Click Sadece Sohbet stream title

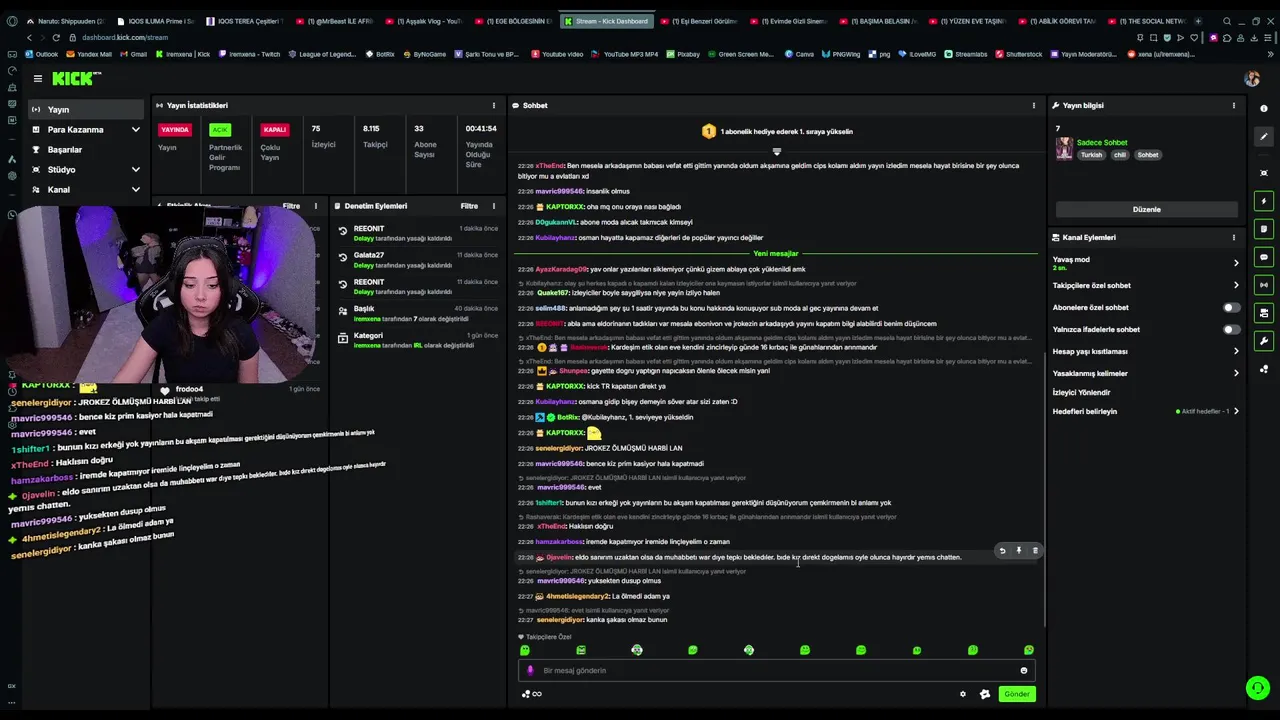(1102, 143)
